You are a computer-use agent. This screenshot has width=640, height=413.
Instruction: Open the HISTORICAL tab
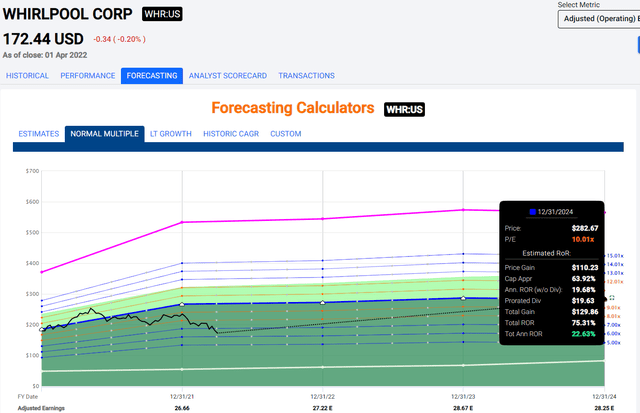[x=27, y=75]
